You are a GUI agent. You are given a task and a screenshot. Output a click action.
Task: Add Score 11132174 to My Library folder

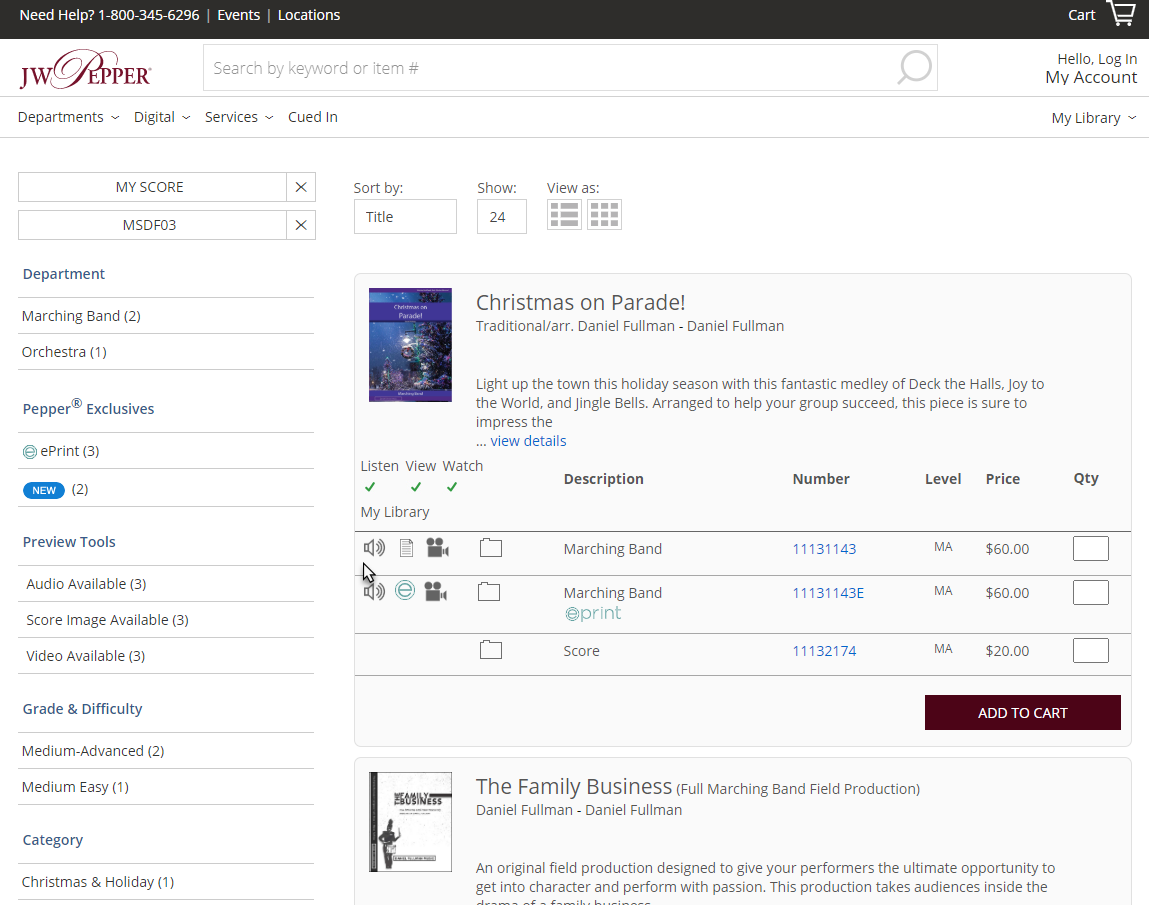pos(491,650)
